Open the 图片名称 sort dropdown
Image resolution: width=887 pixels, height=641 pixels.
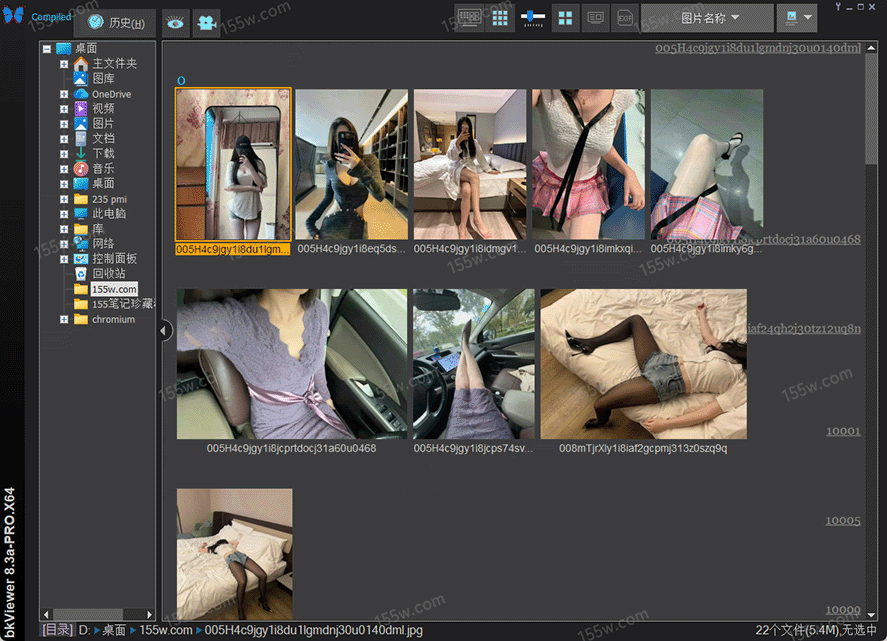pos(708,18)
